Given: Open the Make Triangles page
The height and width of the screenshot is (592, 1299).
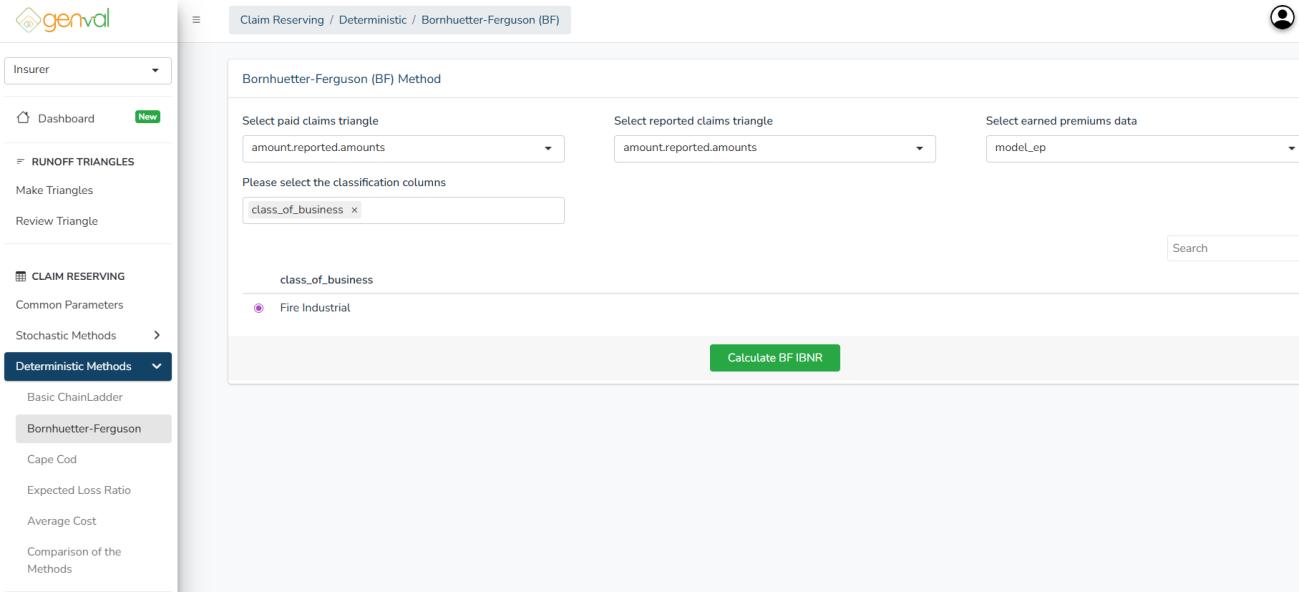Looking at the screenshot, I should pyautogui.click(x=55, y=190).
